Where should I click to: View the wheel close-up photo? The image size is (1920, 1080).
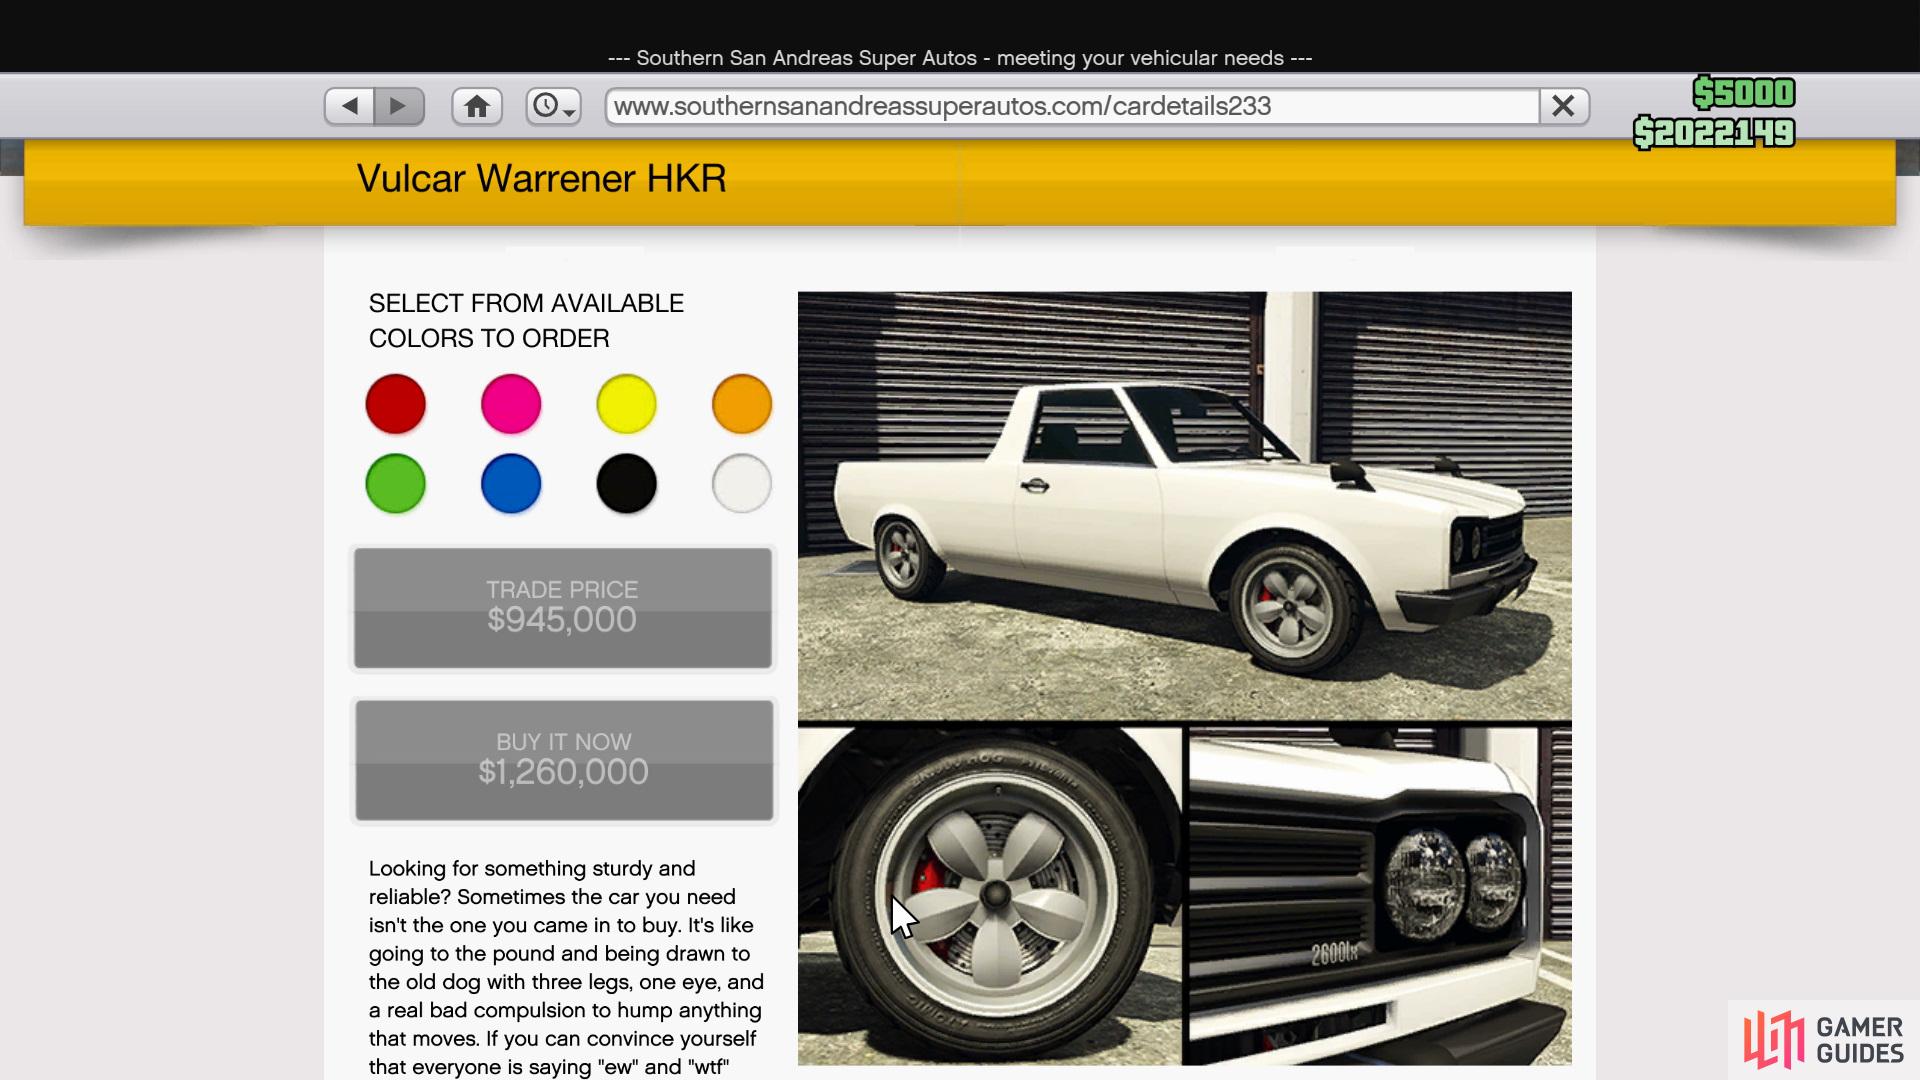tap(989, 896)
